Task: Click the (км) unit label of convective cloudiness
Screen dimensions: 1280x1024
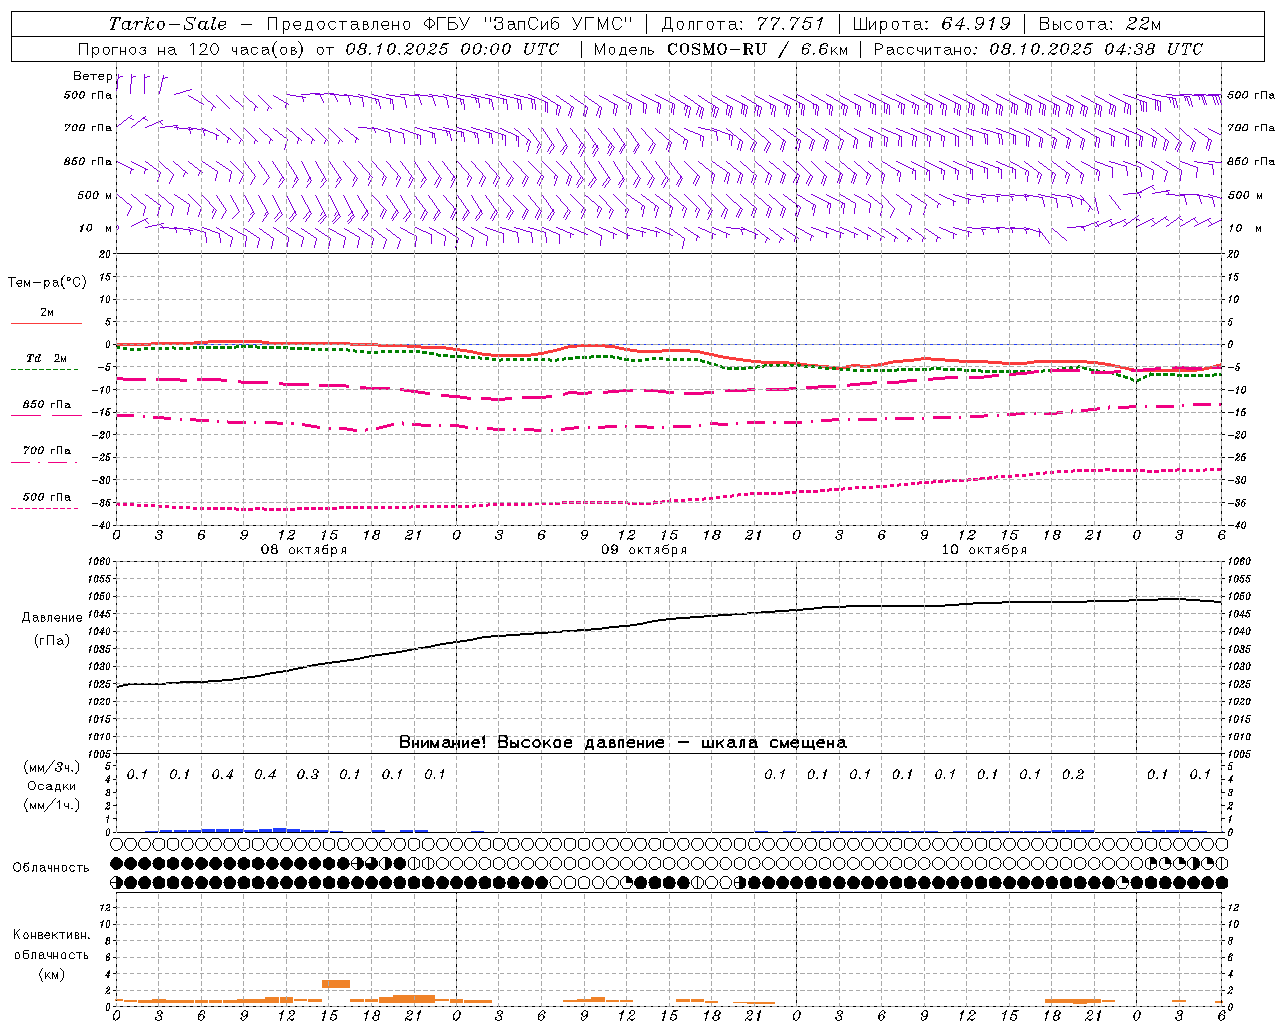Action: (x=52, y=974)
